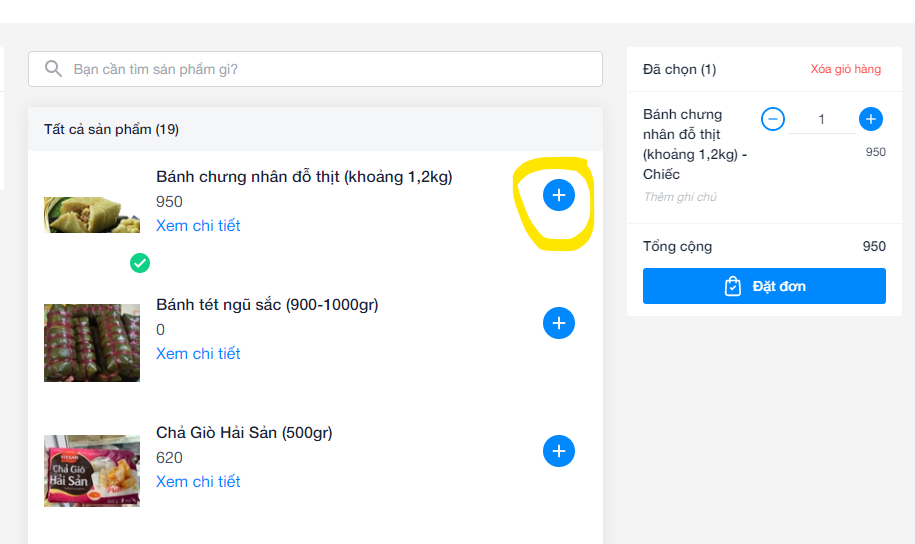Click the green selected checkmark badge
The width and height of the screenshot is (915, 544).
click(x=140, y=263)
